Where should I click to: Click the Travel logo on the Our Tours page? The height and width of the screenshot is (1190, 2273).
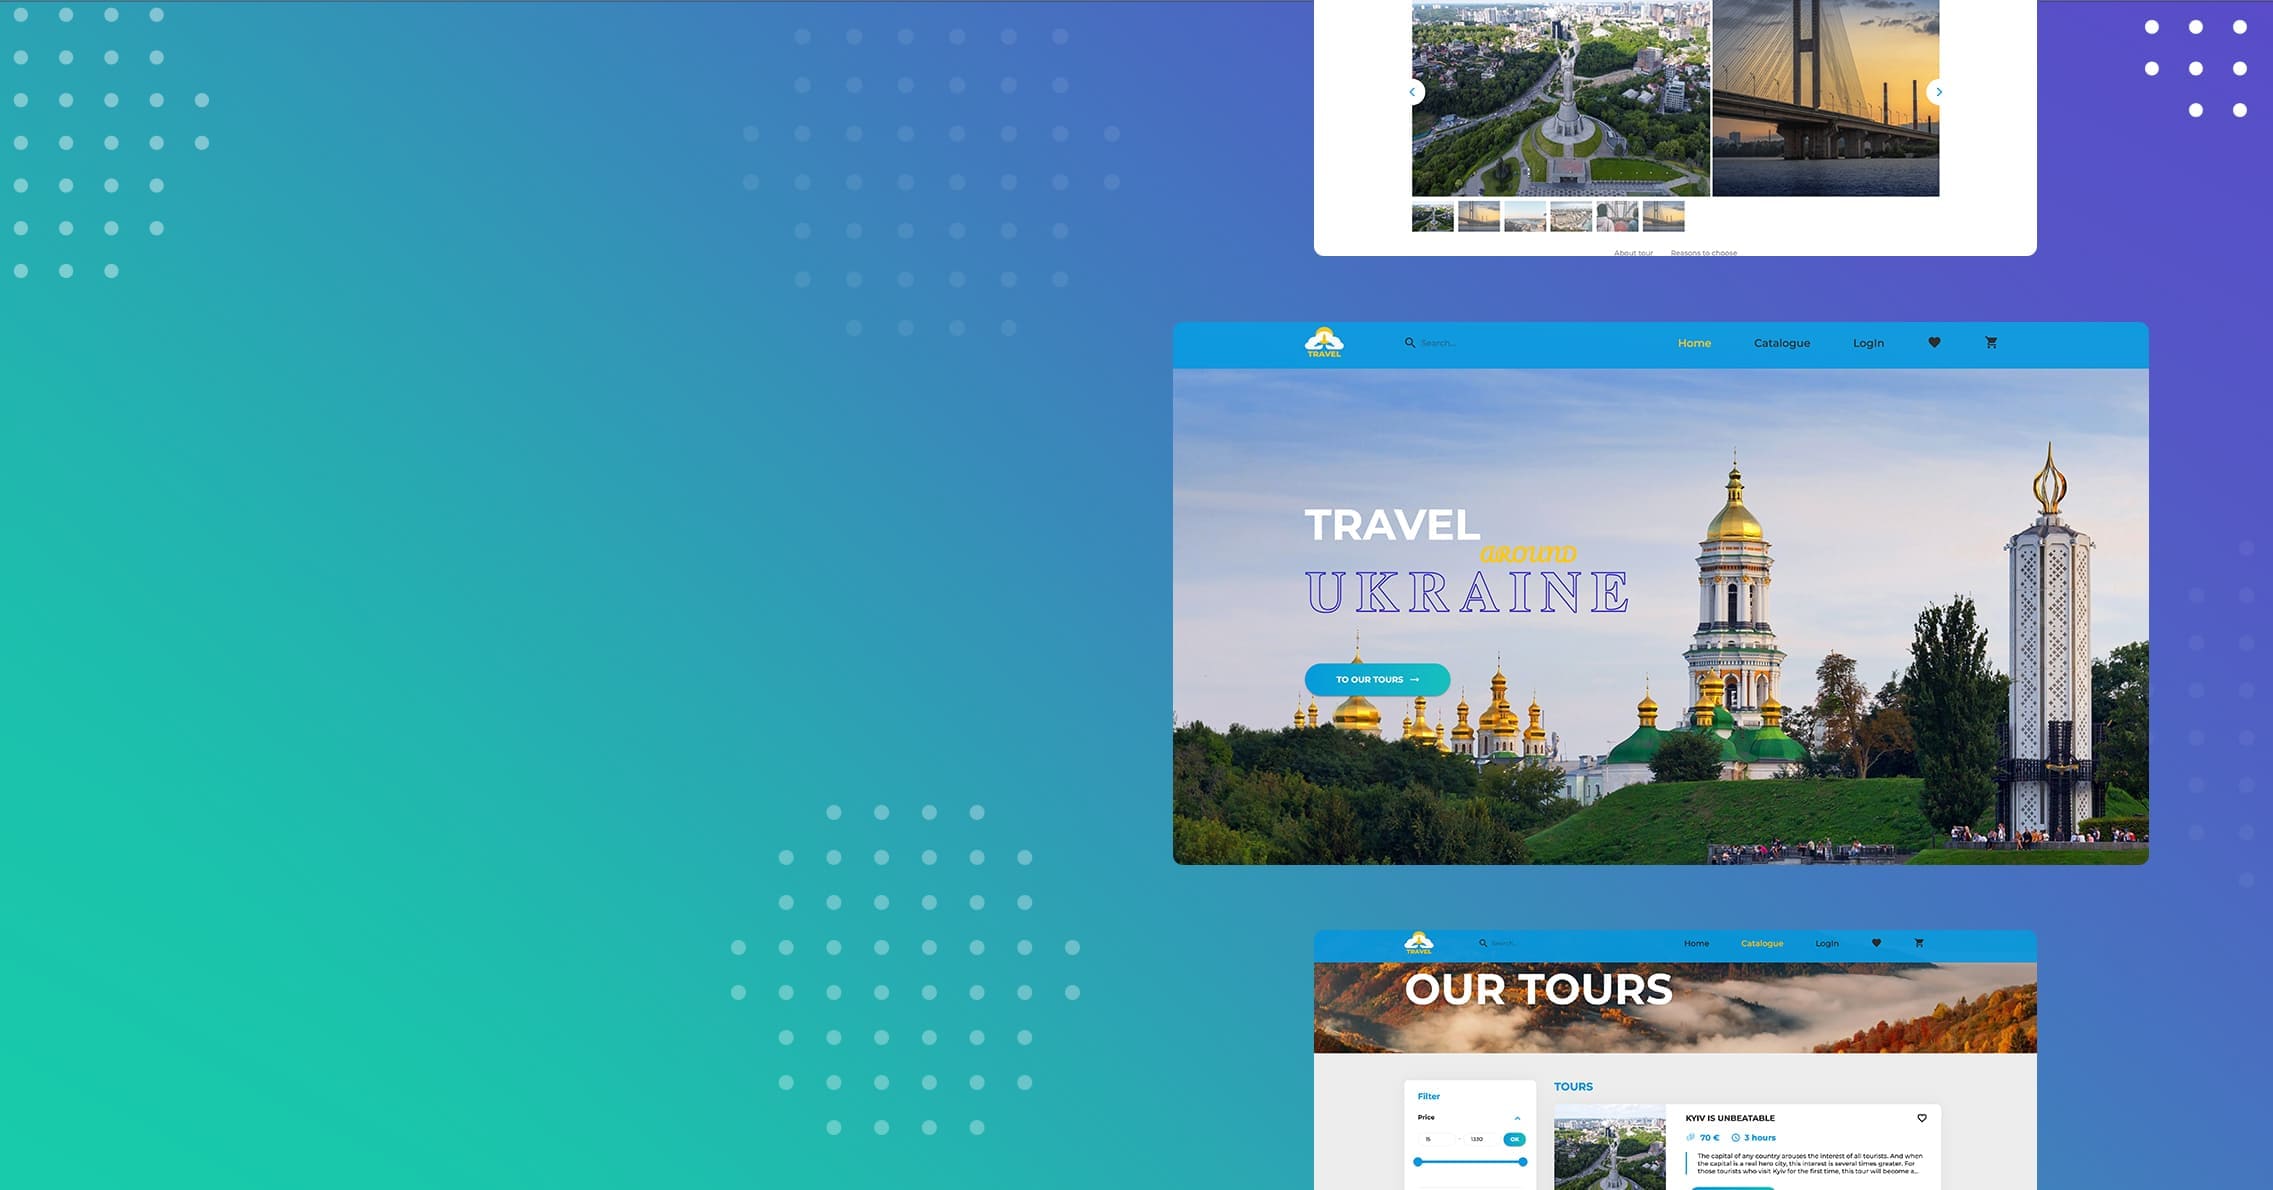coord(1418,943)
